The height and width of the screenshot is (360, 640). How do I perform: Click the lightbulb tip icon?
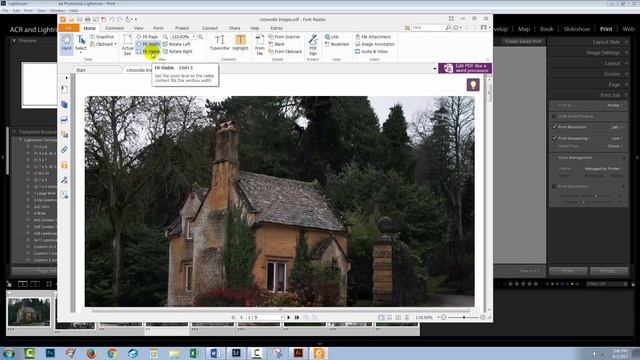473,85
